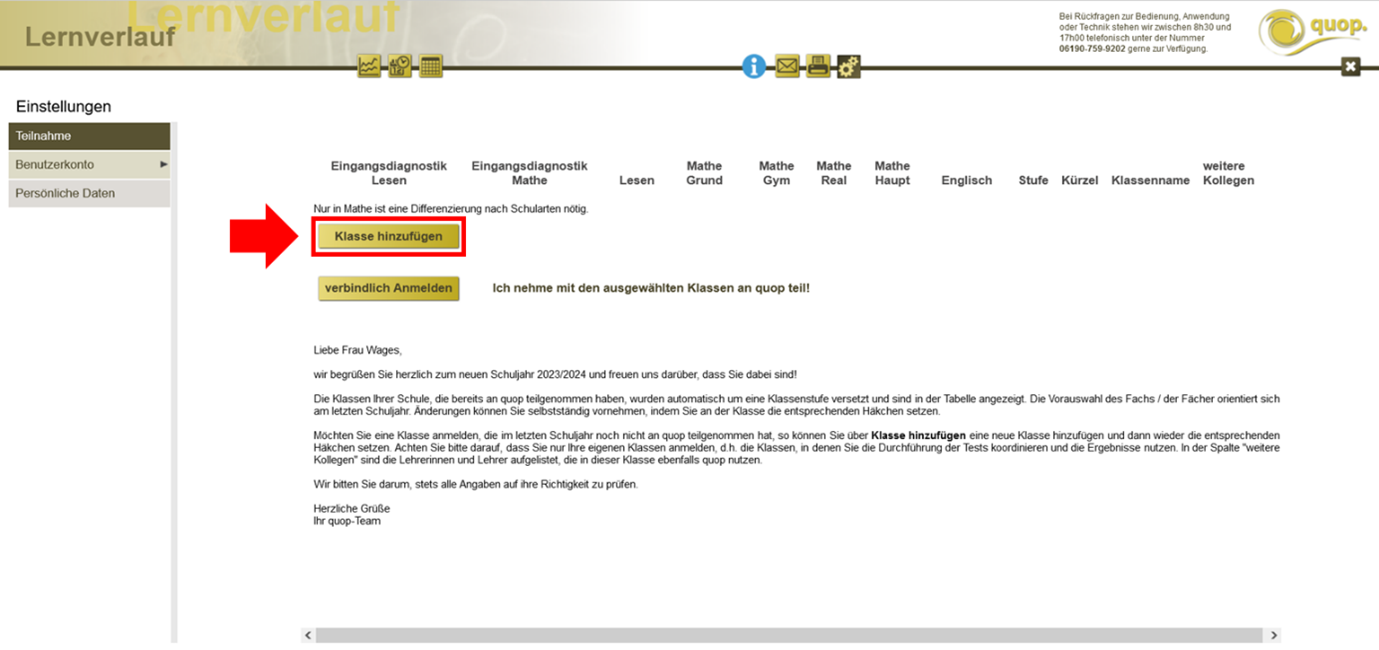Expand the Benutzerkonto submenu arrow
The height and width of the screenshot is (650, 1379).
coord(163,164)
